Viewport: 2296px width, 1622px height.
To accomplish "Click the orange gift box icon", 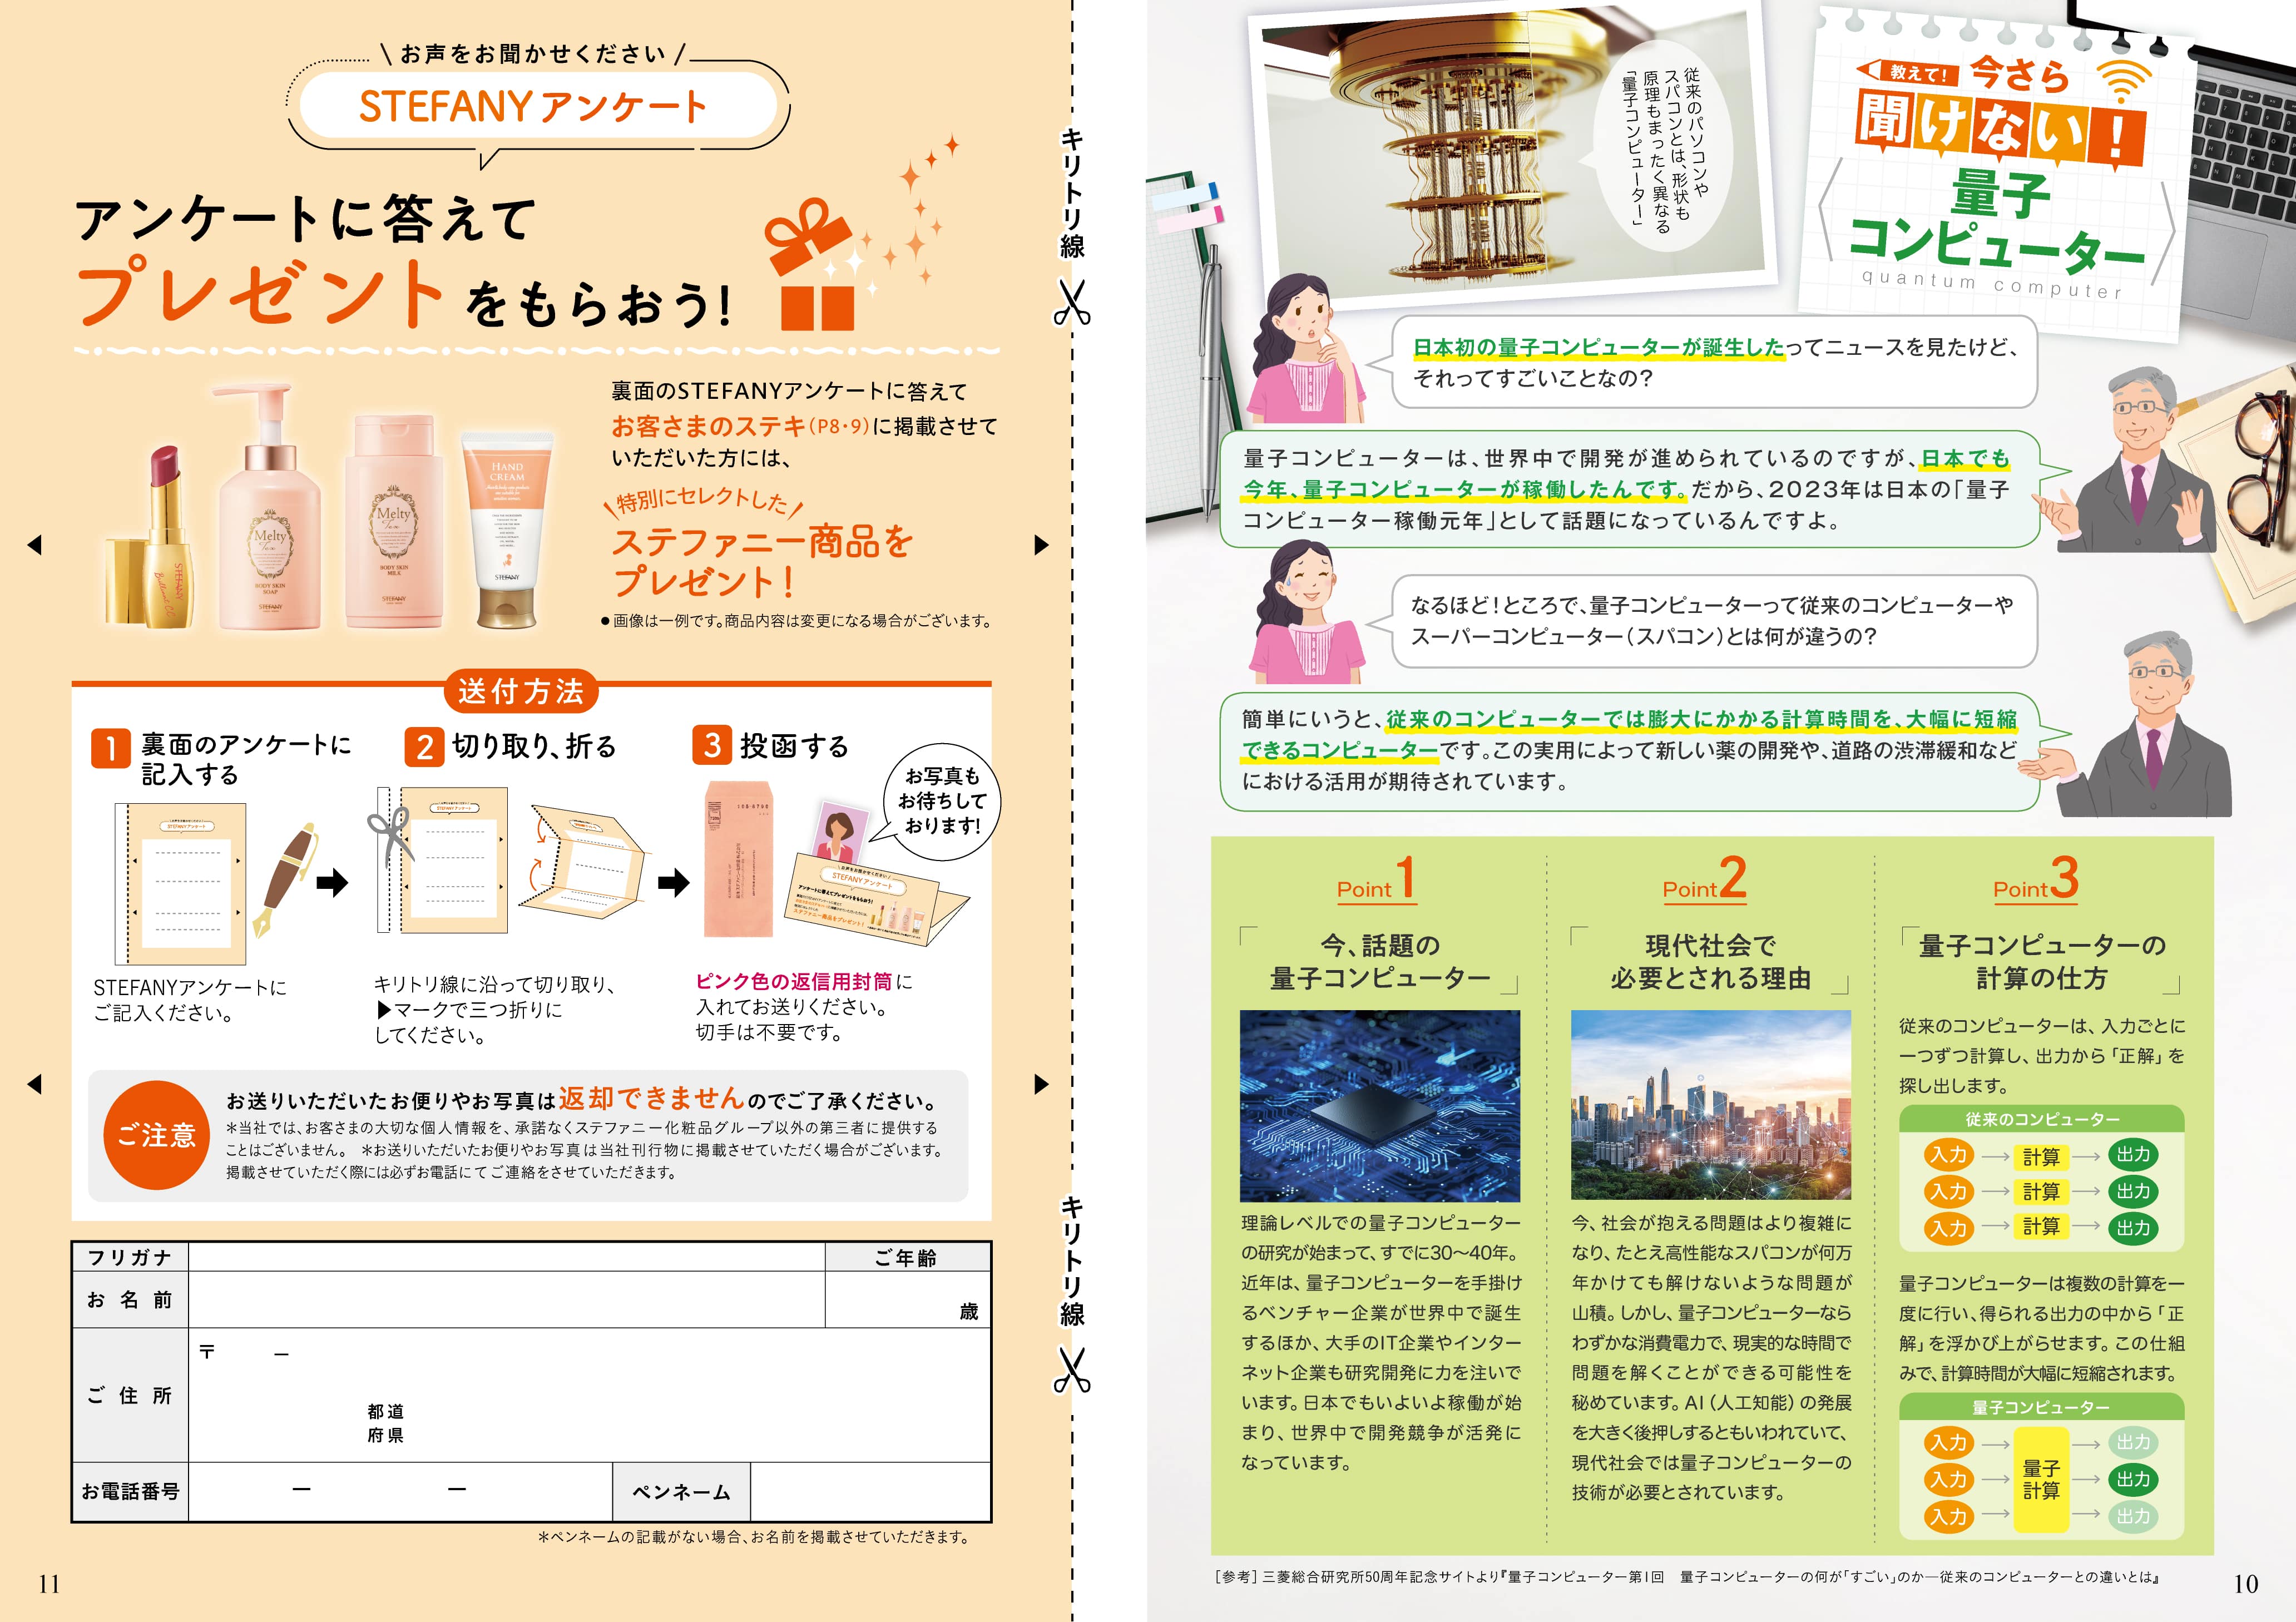I will [811, 264].
